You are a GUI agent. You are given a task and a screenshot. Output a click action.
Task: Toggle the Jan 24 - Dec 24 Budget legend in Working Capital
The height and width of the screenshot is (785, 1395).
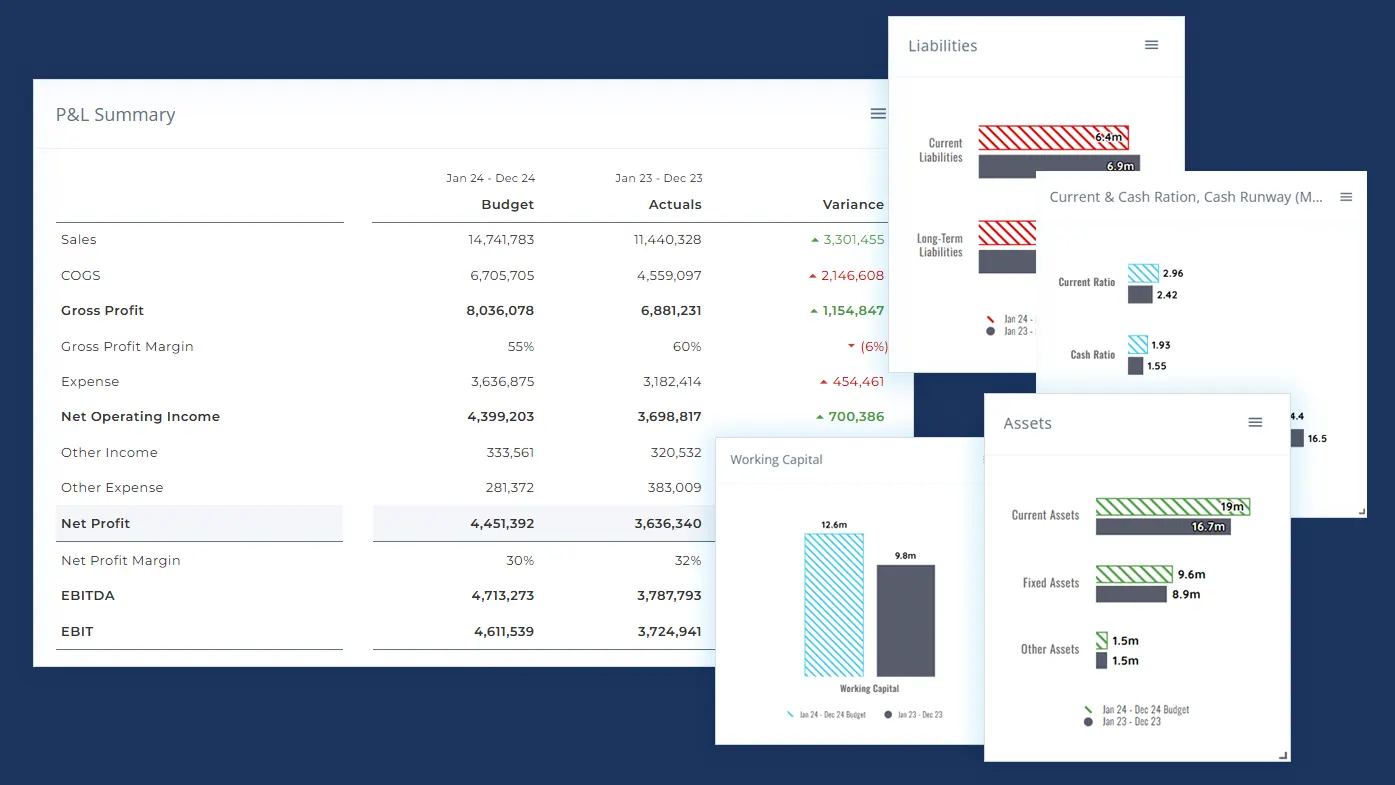(831, 714)
